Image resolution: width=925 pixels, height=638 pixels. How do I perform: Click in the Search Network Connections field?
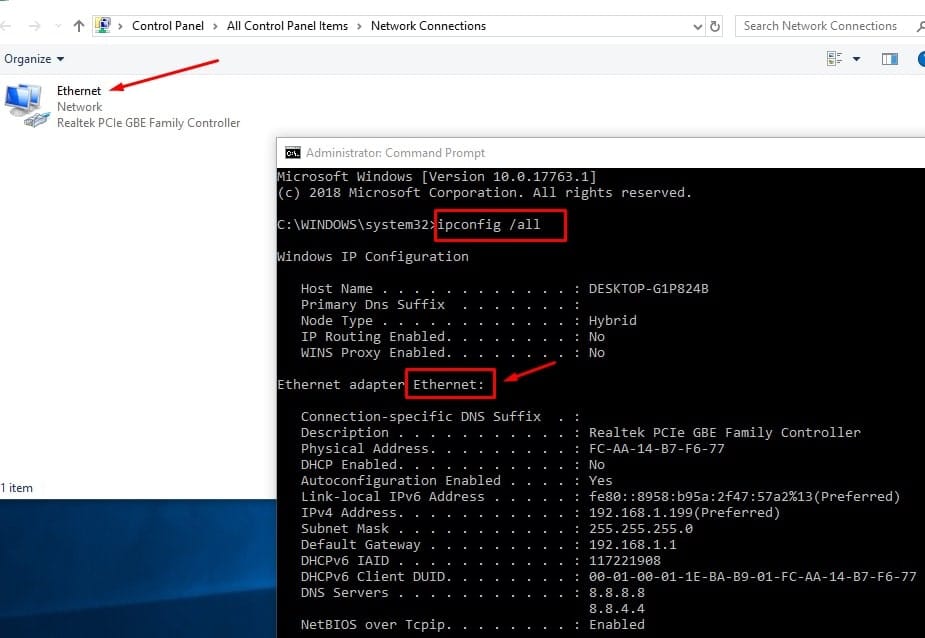click(820, 26)
